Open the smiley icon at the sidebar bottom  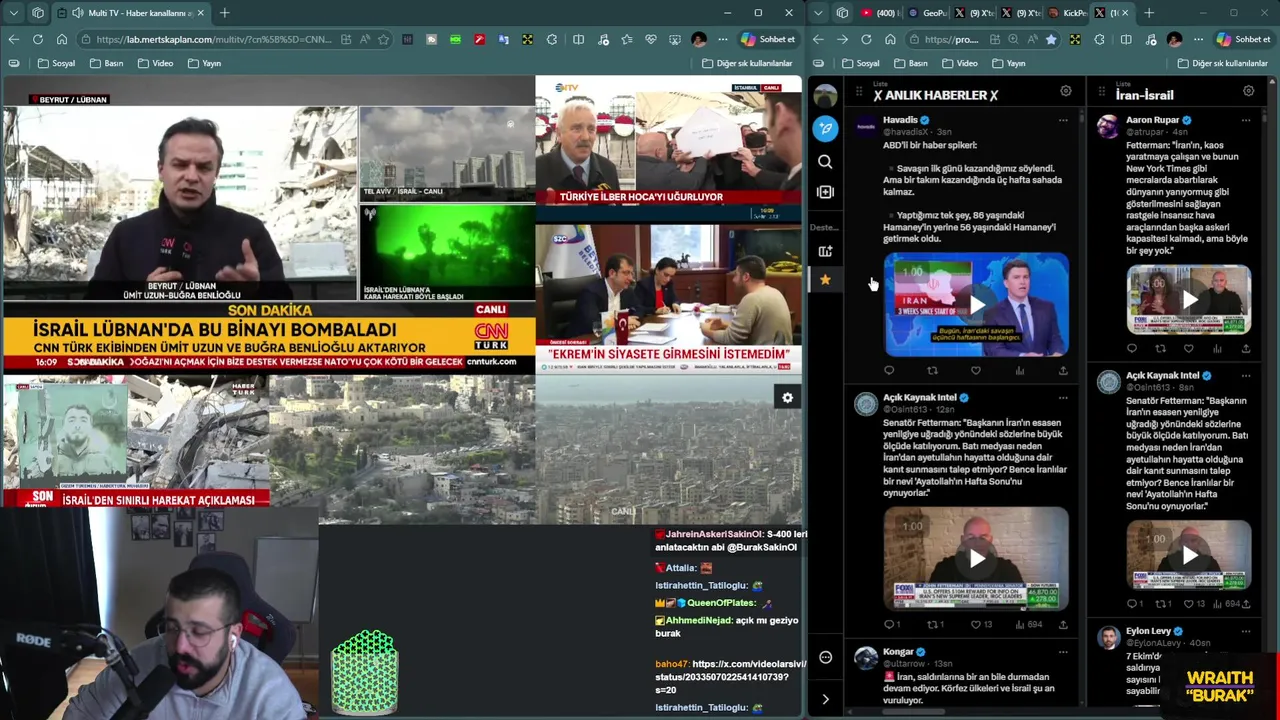825,657
